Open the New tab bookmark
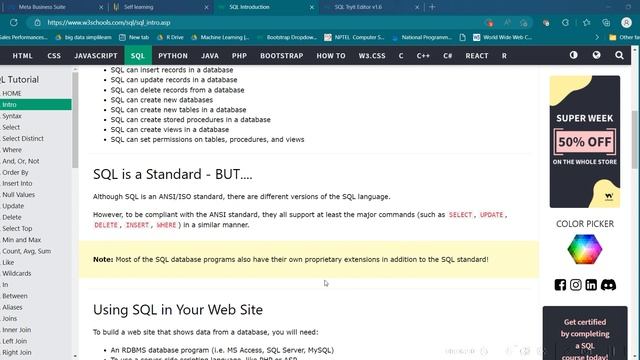This screenshot has width=640, height=360. point(134,37)
